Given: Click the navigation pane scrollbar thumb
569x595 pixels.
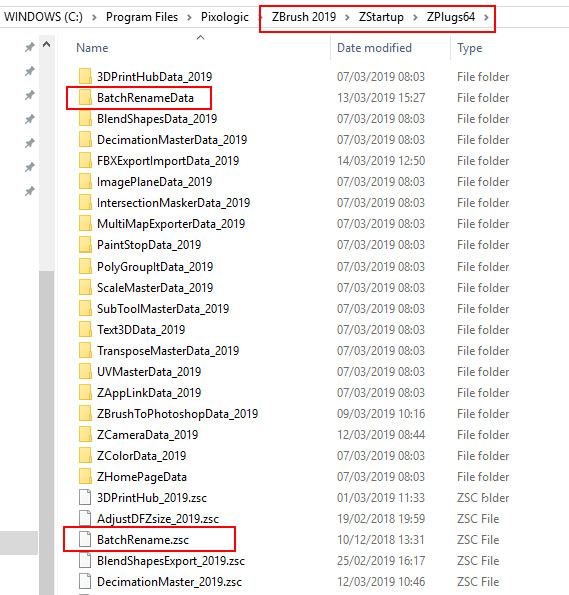Looking at the screenshot, I should [x=46, y=433].
